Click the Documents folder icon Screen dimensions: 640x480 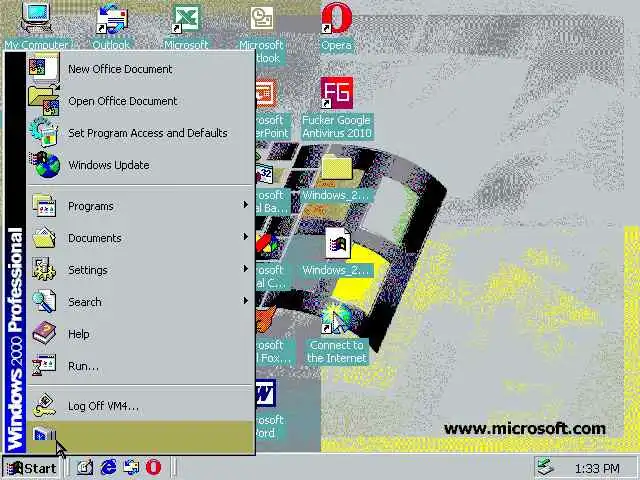point(44,238)
